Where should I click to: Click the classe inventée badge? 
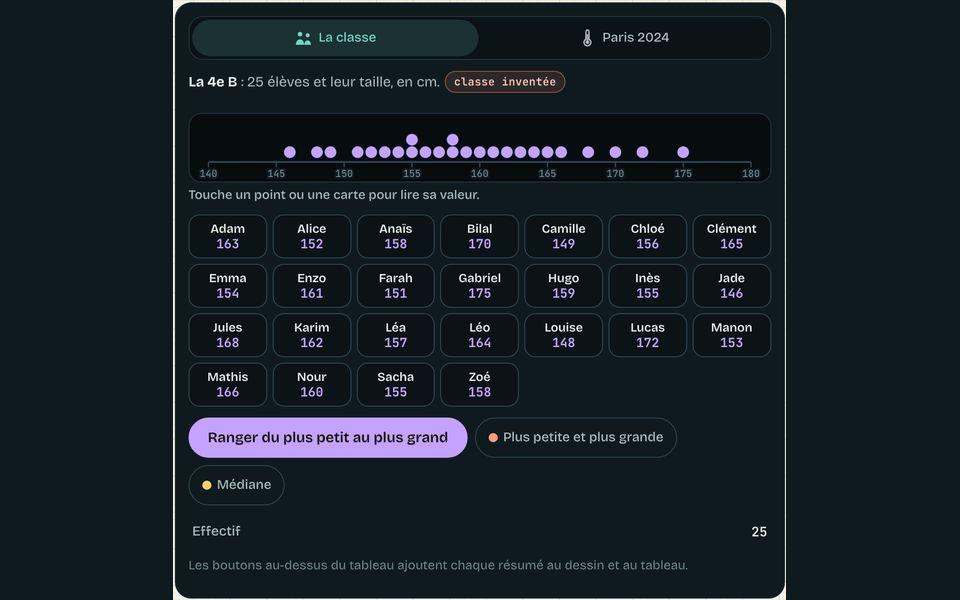pyautogui.click(x=505, y=82)
